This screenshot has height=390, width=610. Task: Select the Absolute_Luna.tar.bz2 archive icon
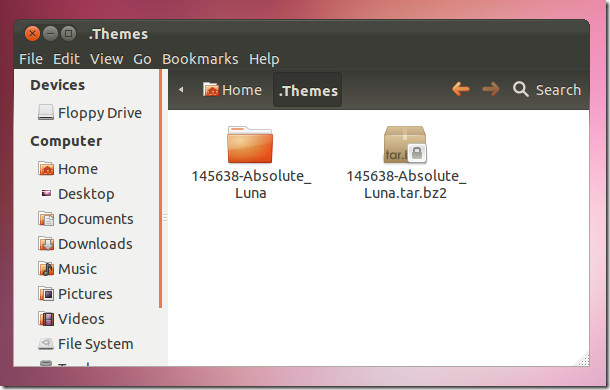(405, 144)
